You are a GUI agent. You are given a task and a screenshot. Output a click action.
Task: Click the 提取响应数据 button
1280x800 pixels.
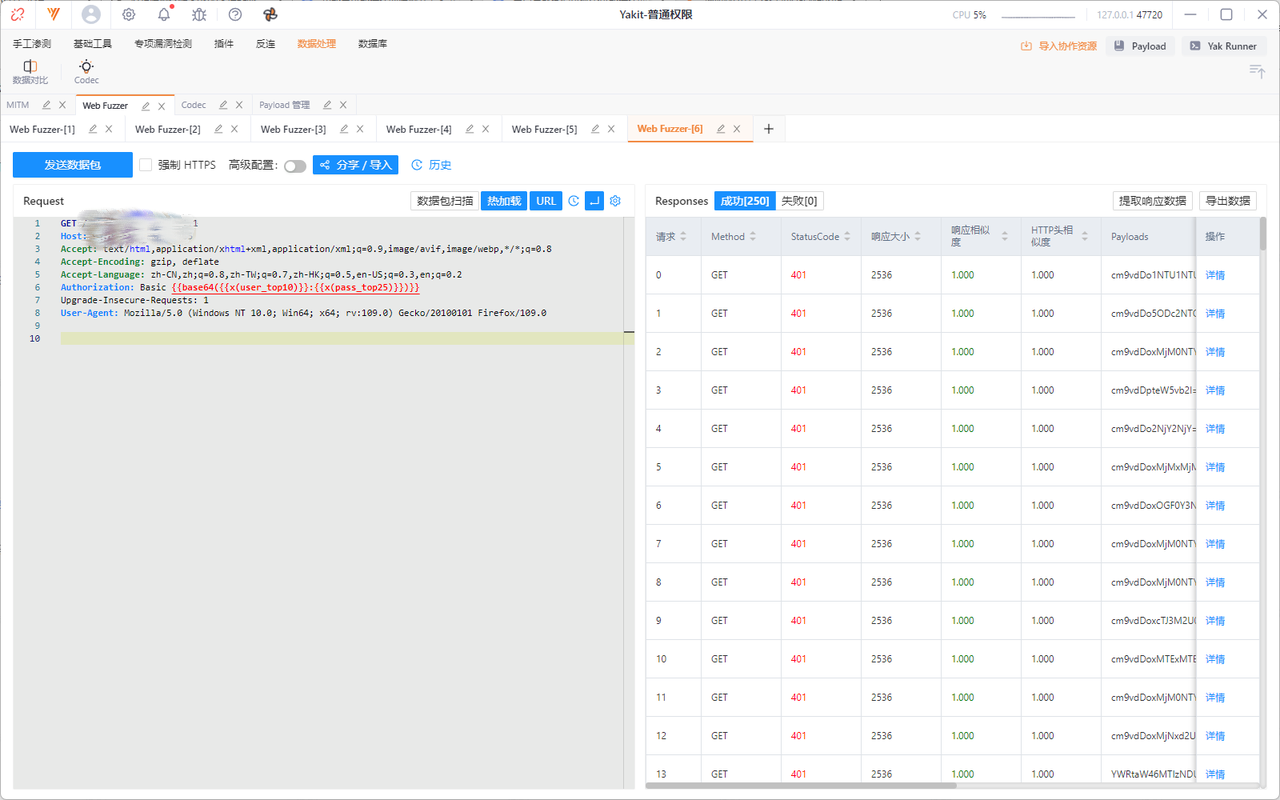click(1153, 201)
